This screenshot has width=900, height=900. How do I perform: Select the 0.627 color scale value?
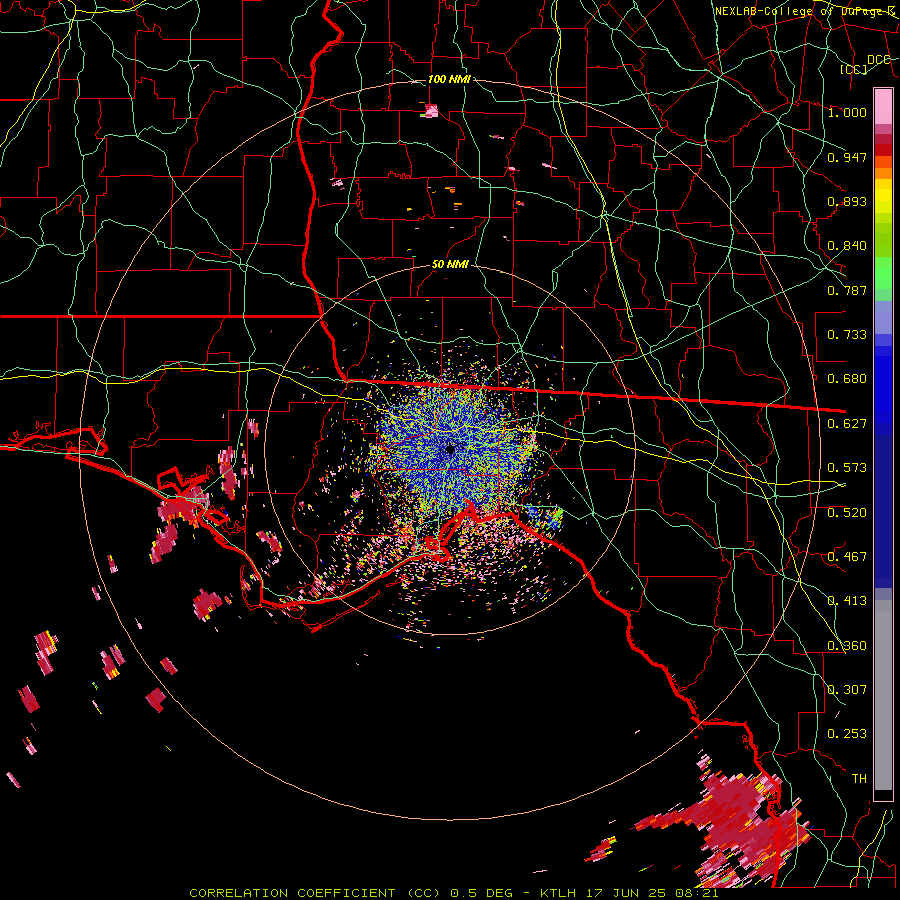847,424
